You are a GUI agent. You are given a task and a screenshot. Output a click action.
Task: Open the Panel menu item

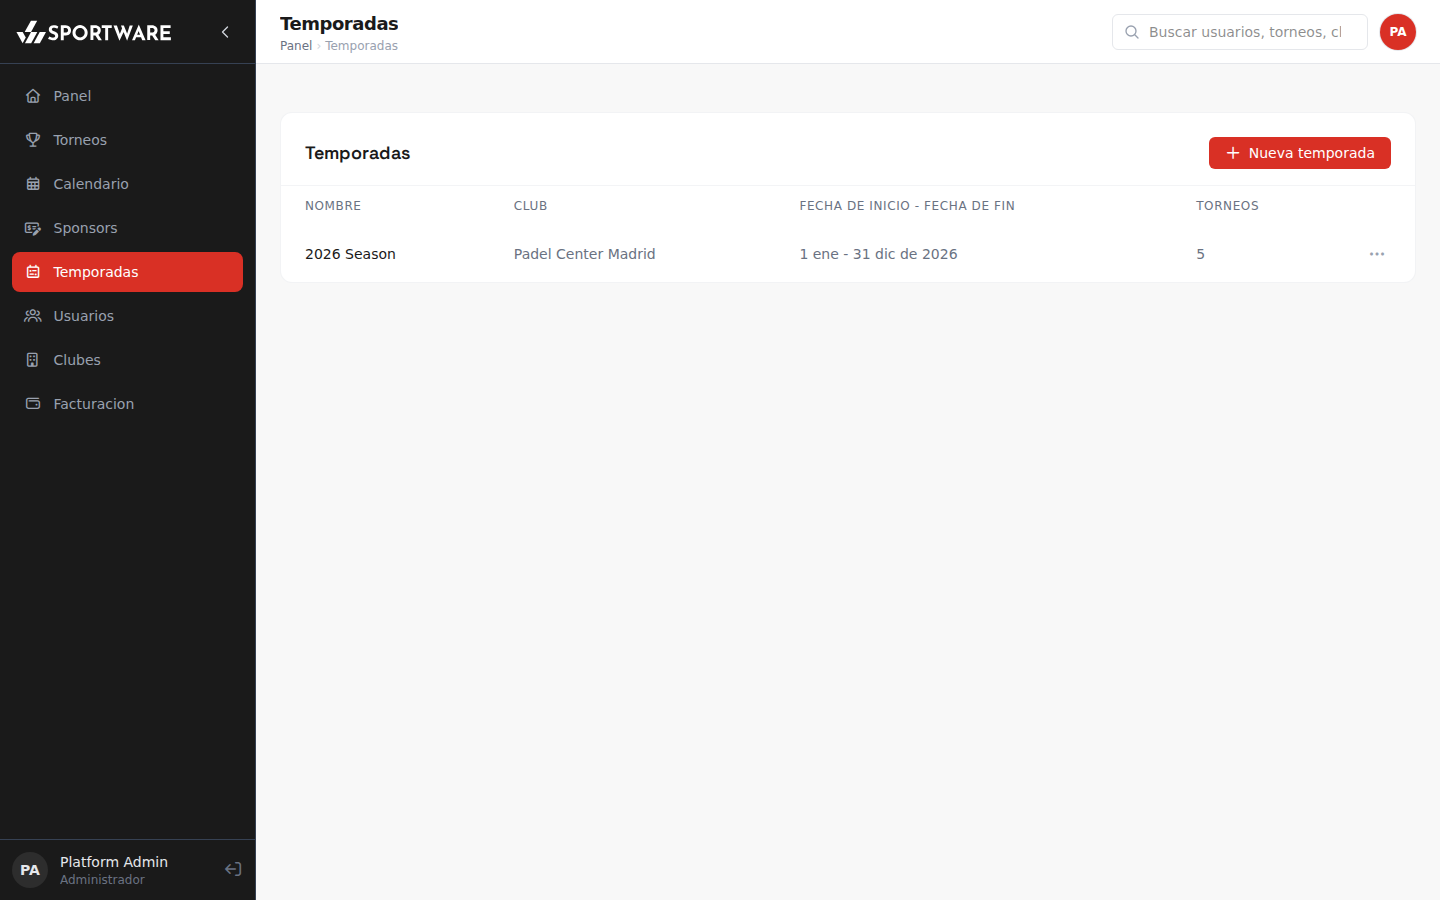(127, 96)
